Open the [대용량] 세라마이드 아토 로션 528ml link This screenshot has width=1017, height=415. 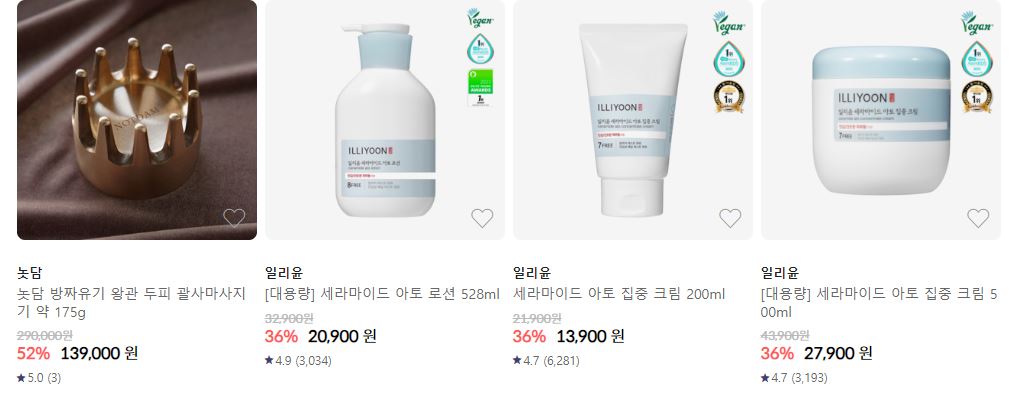coord(383,294)
